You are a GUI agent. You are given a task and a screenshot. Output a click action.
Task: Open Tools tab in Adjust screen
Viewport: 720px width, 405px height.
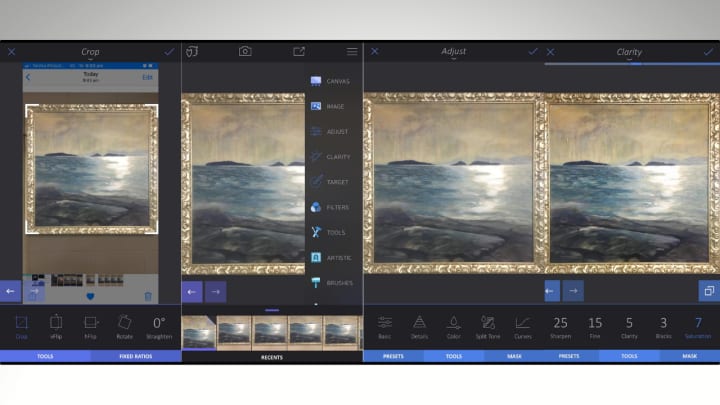point(454,356)
